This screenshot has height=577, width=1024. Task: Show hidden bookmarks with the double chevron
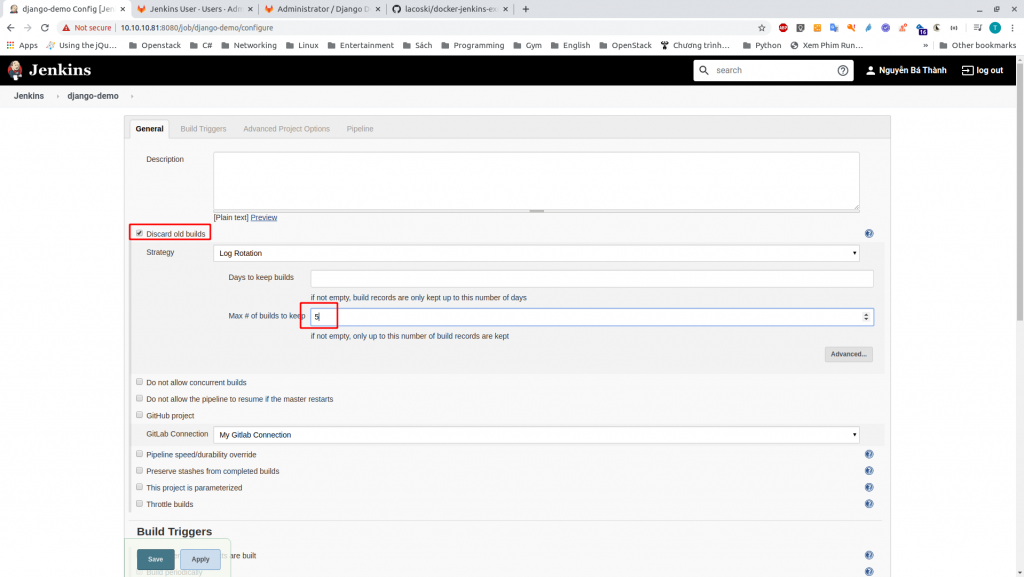point(925,46)
